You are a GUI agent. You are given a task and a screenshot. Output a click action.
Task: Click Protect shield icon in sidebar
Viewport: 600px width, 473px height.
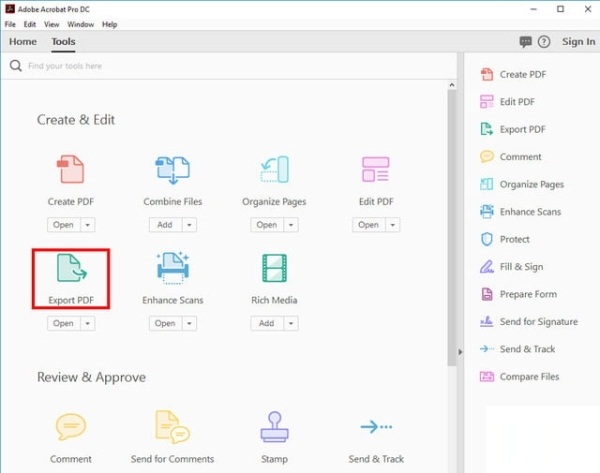coord(487,240)
